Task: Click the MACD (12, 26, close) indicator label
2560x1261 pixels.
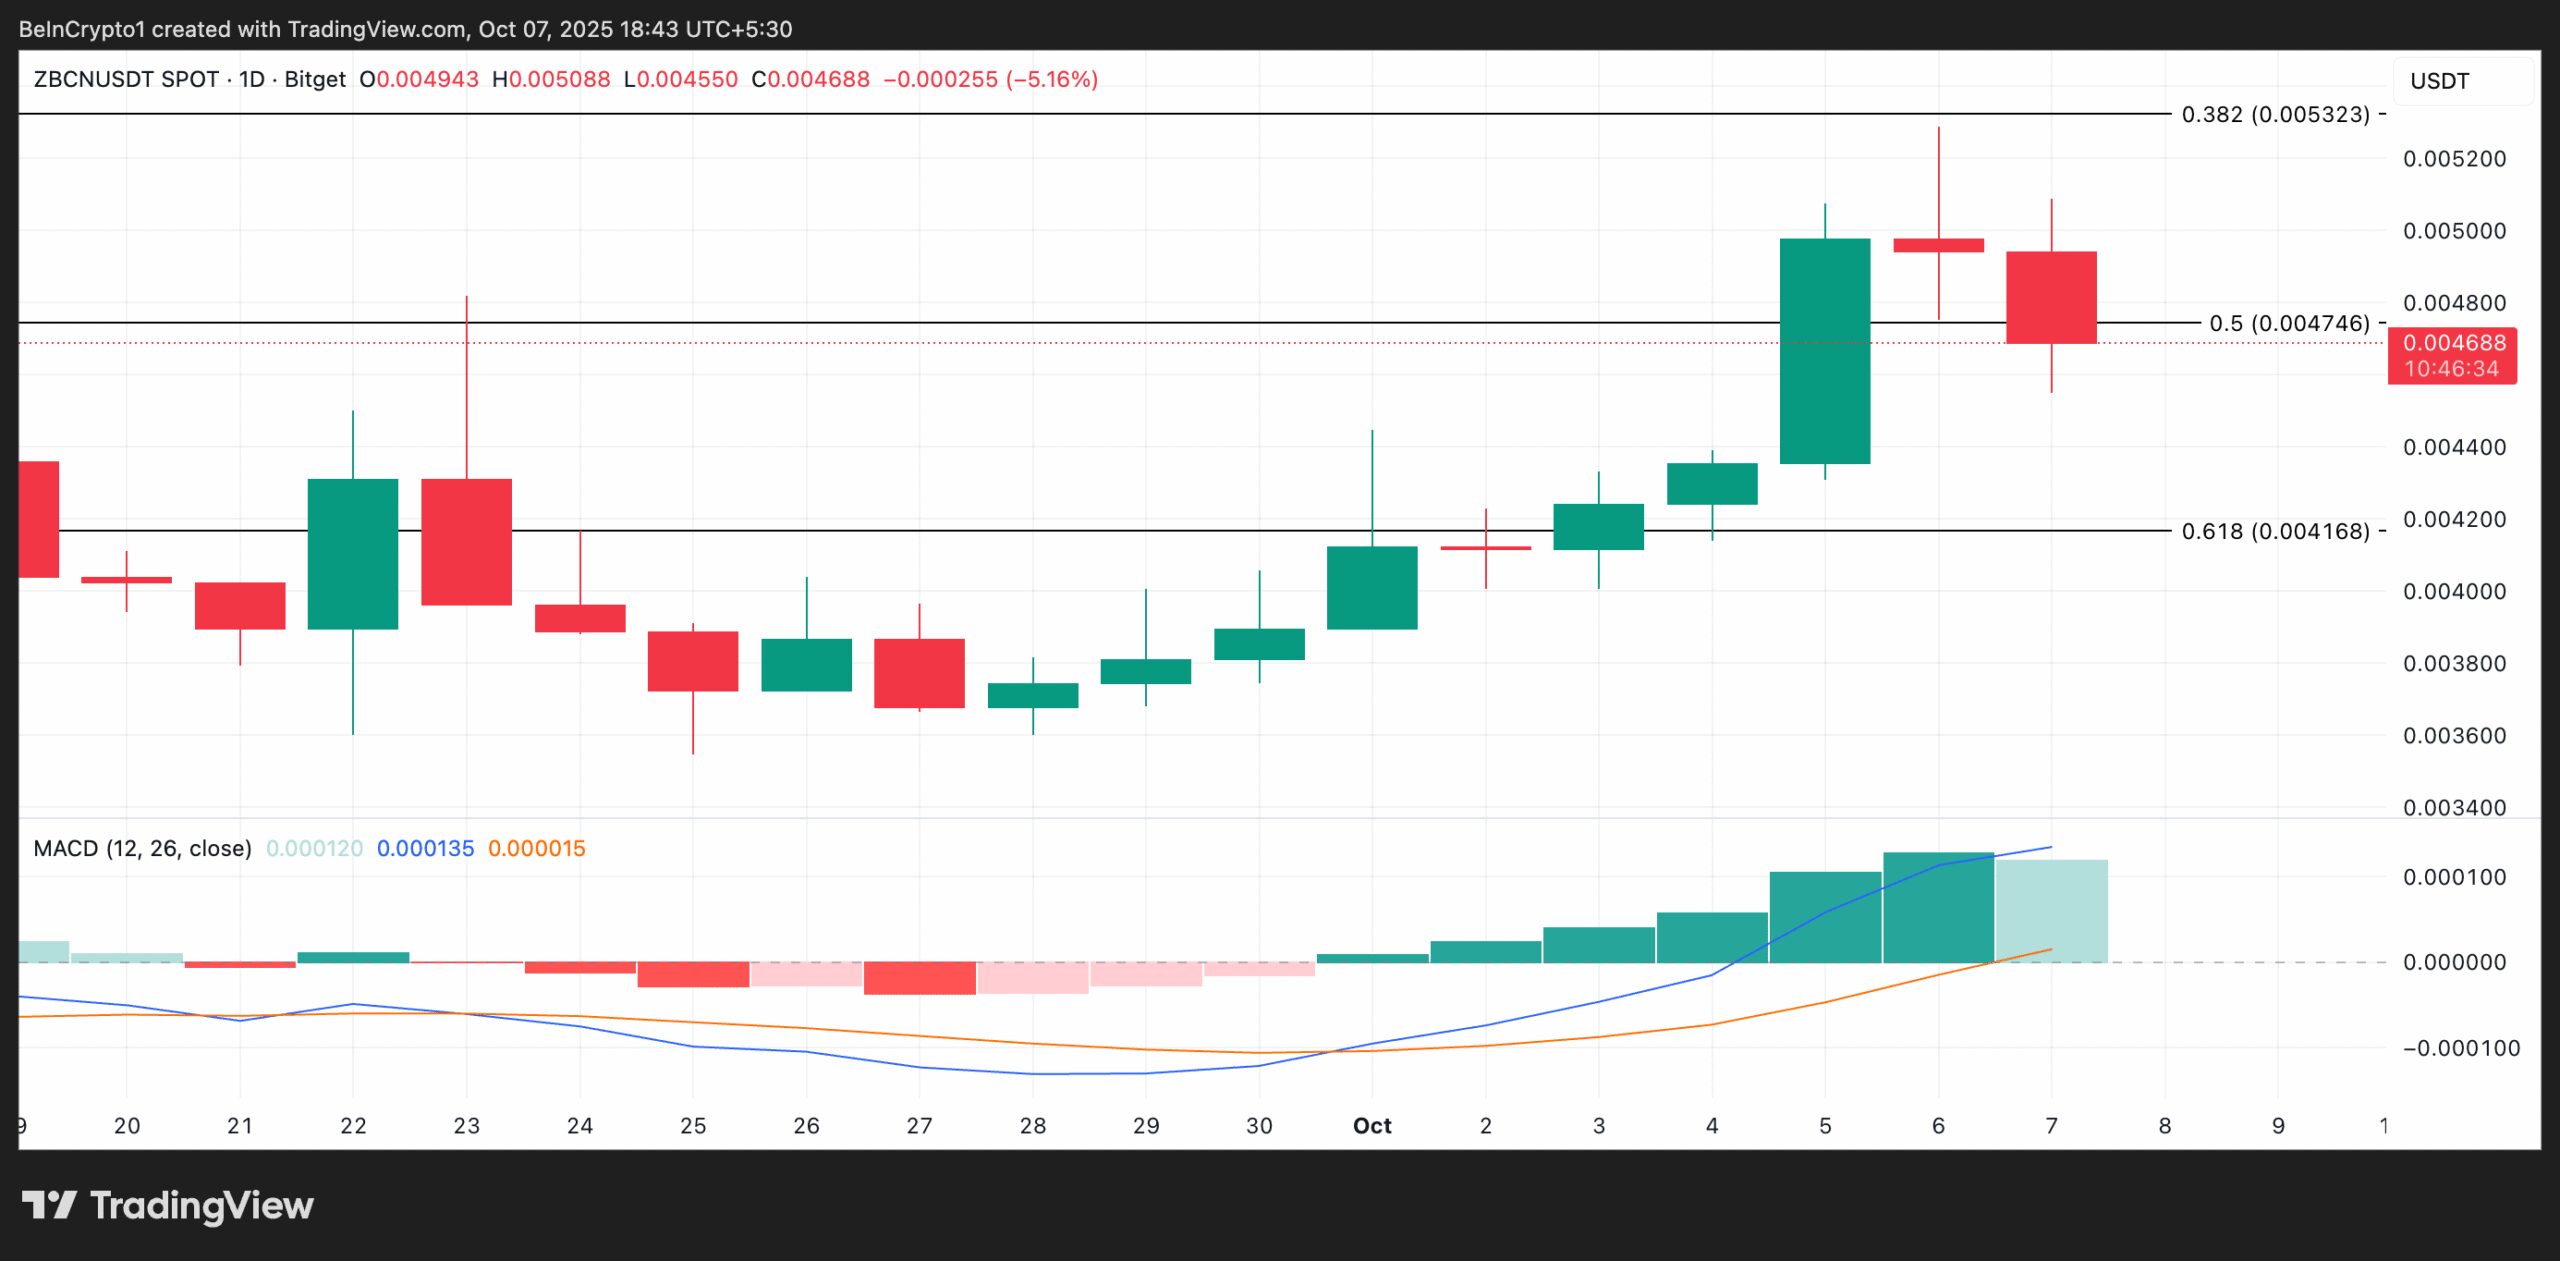Action: coord(142,848)
